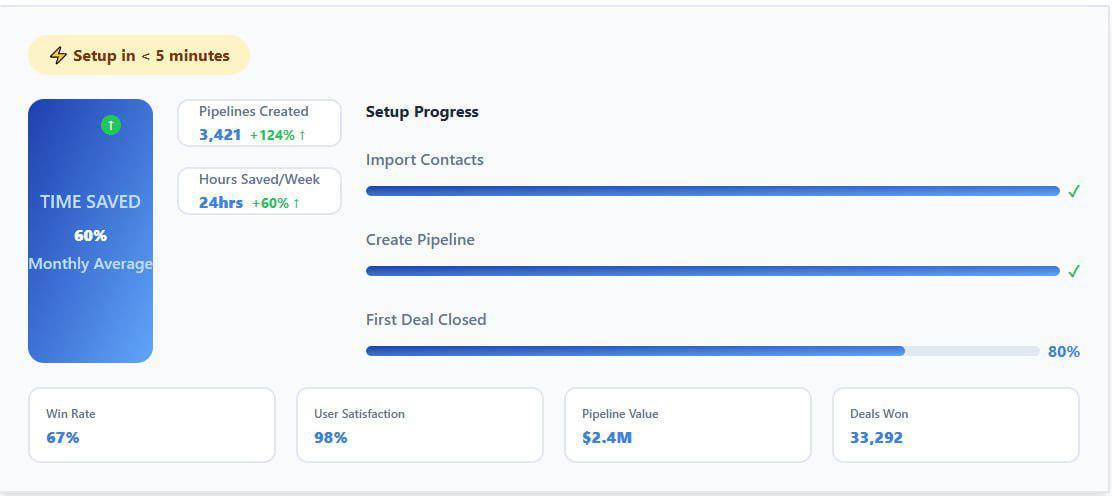This screenshot has height=496, width=1112.
Task: Click the Import Contacts green checkmark
Action: coord(1074,191)
